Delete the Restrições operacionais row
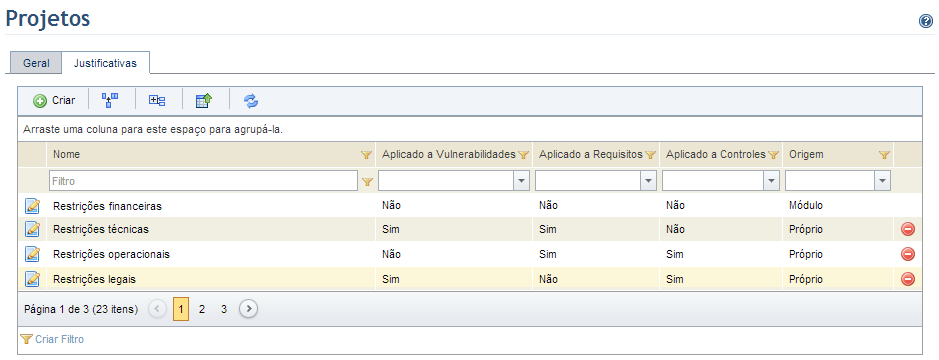This screenshot has width=939, height=360. click(x=908, y=254)
